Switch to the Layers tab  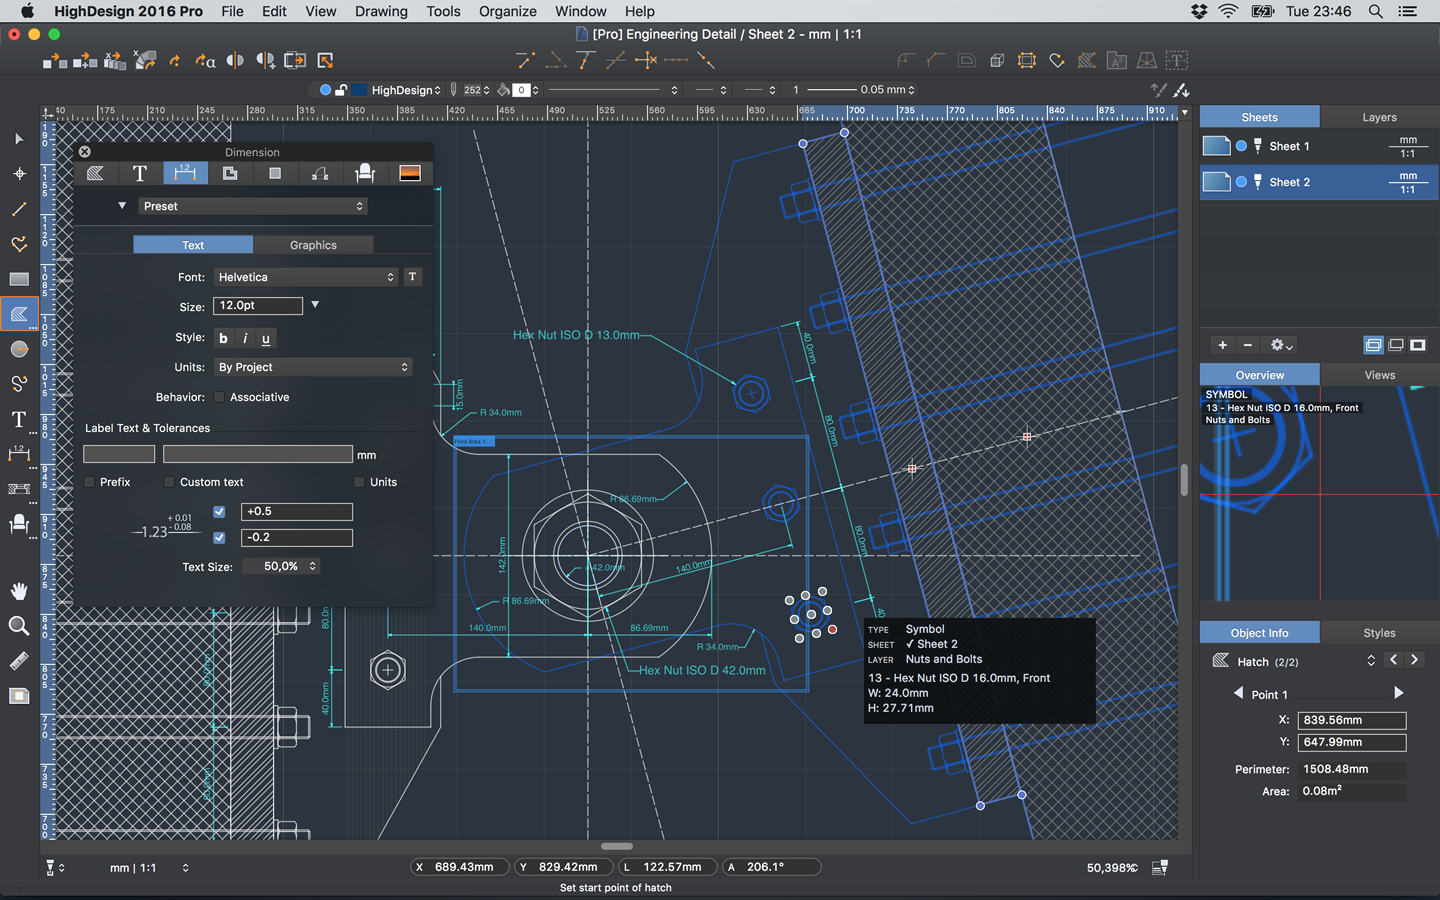tap(1379, 117)
